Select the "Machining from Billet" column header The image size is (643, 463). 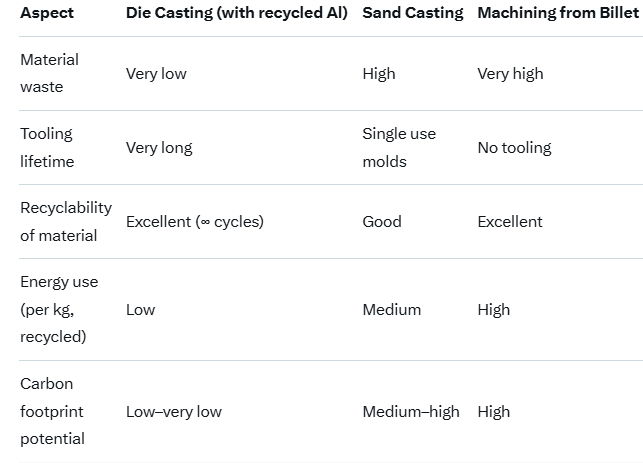557,13
